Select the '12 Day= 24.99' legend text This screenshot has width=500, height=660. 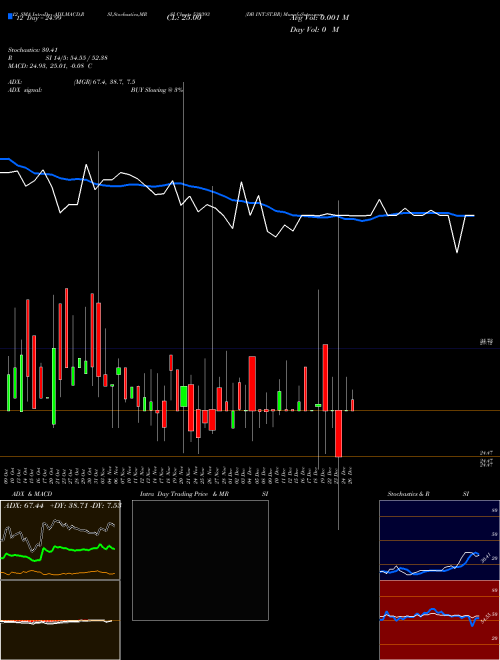[38, 18]
